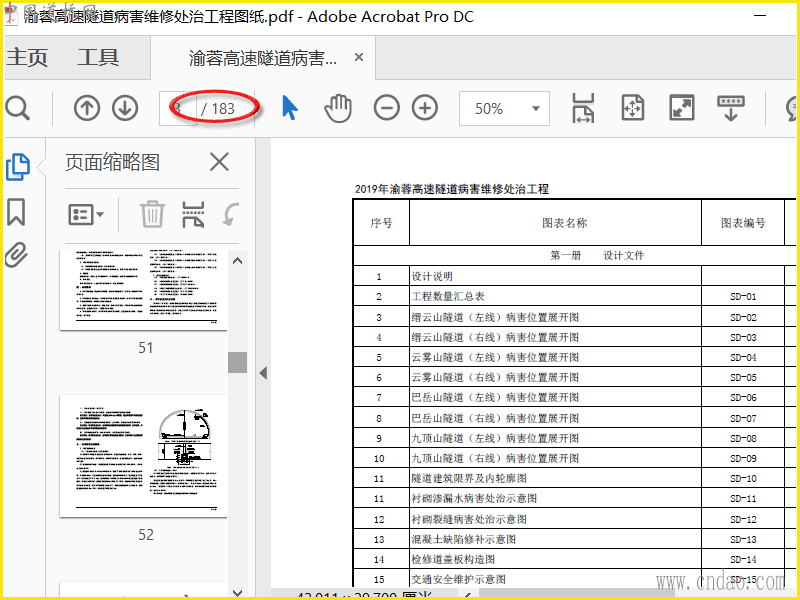Click the fit one full page icon
This screenshot has height=600, width=800.
click(x=633, y=108)
